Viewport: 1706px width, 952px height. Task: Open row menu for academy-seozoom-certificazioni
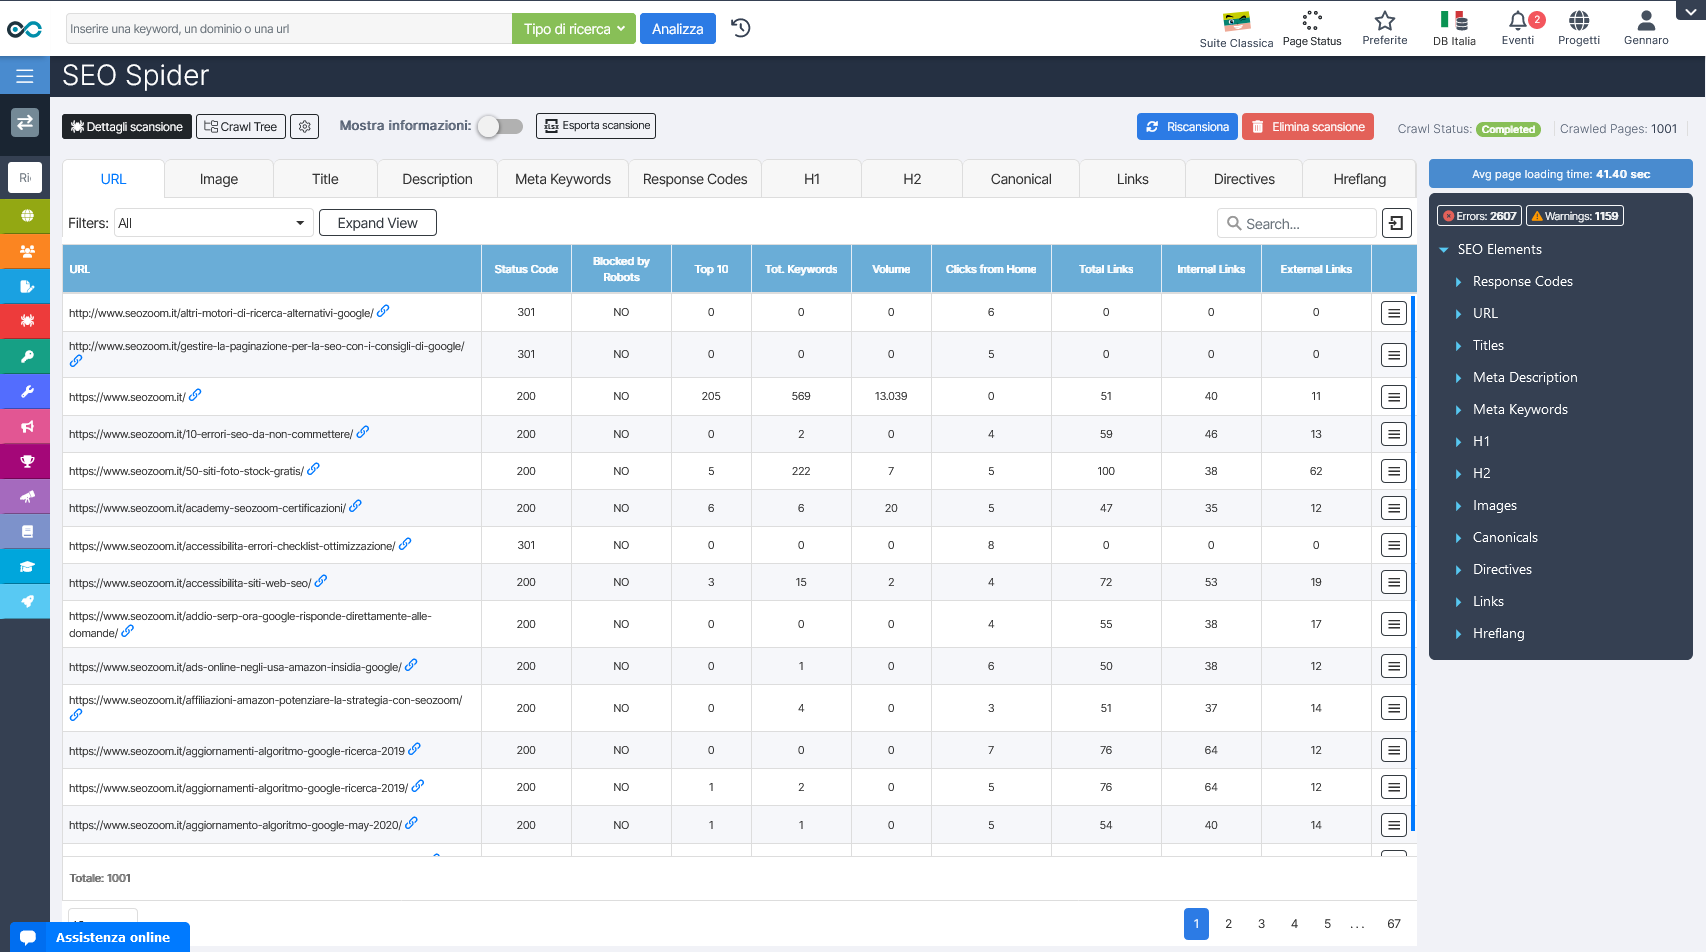pos(1393,508)
